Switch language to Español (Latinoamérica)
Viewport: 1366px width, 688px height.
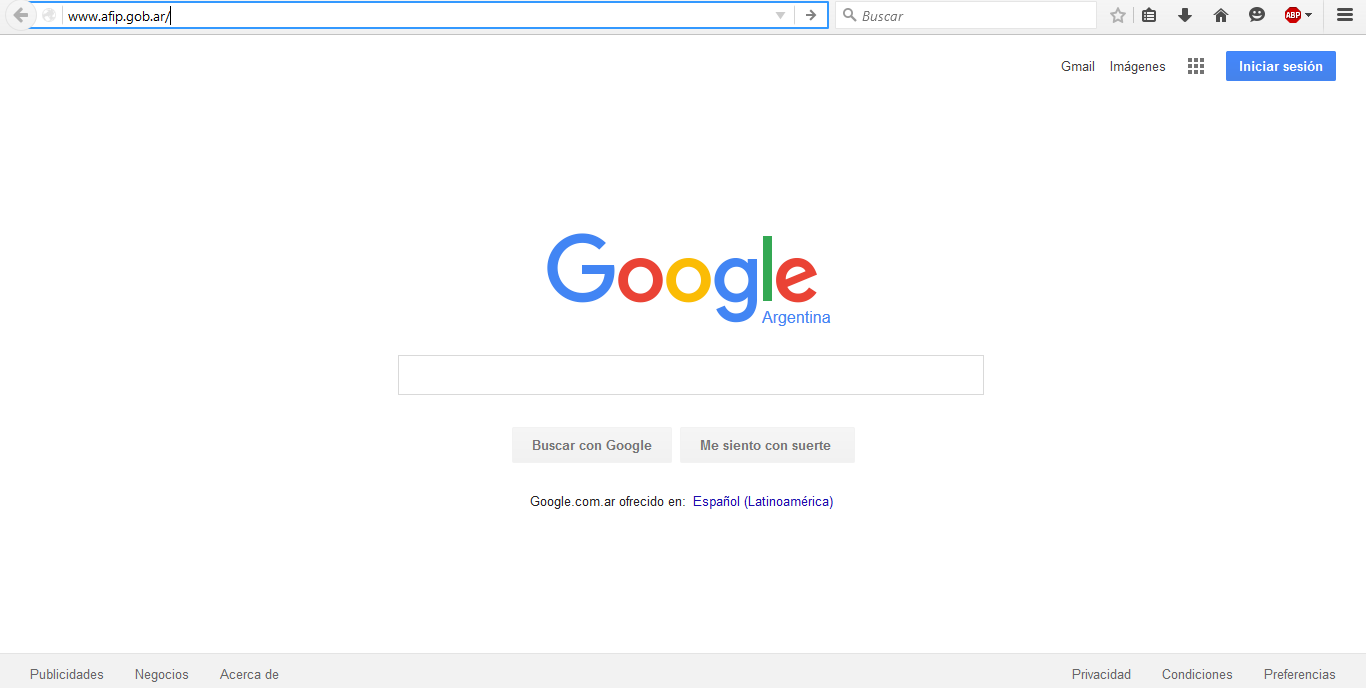click(763, 501)
